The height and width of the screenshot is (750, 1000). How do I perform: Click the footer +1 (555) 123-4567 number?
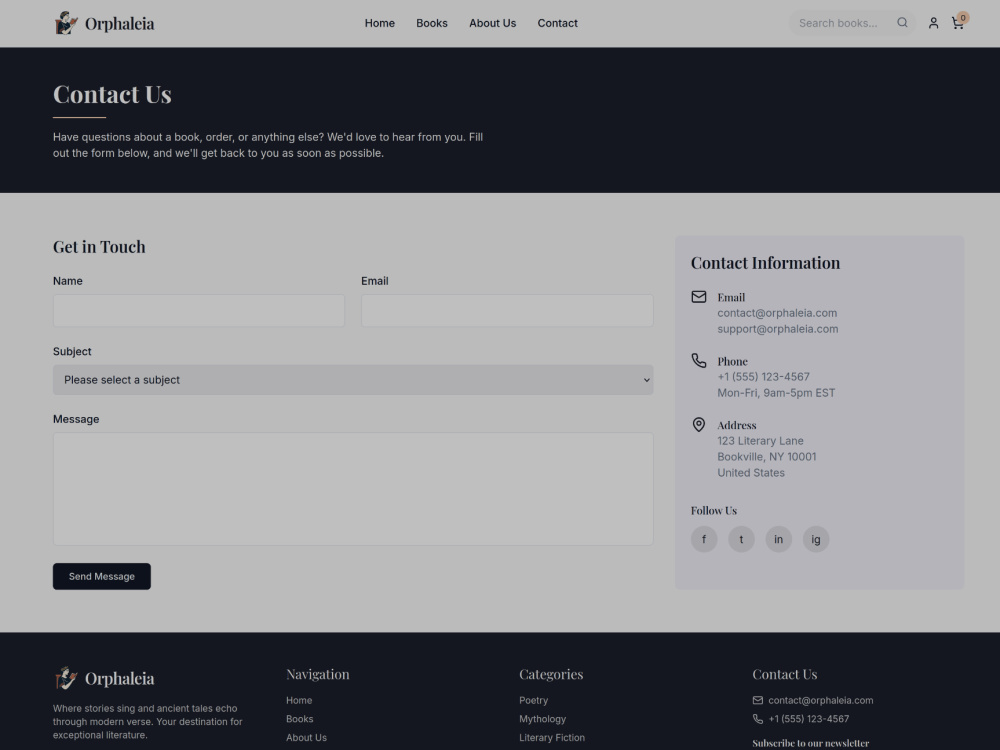809,719
